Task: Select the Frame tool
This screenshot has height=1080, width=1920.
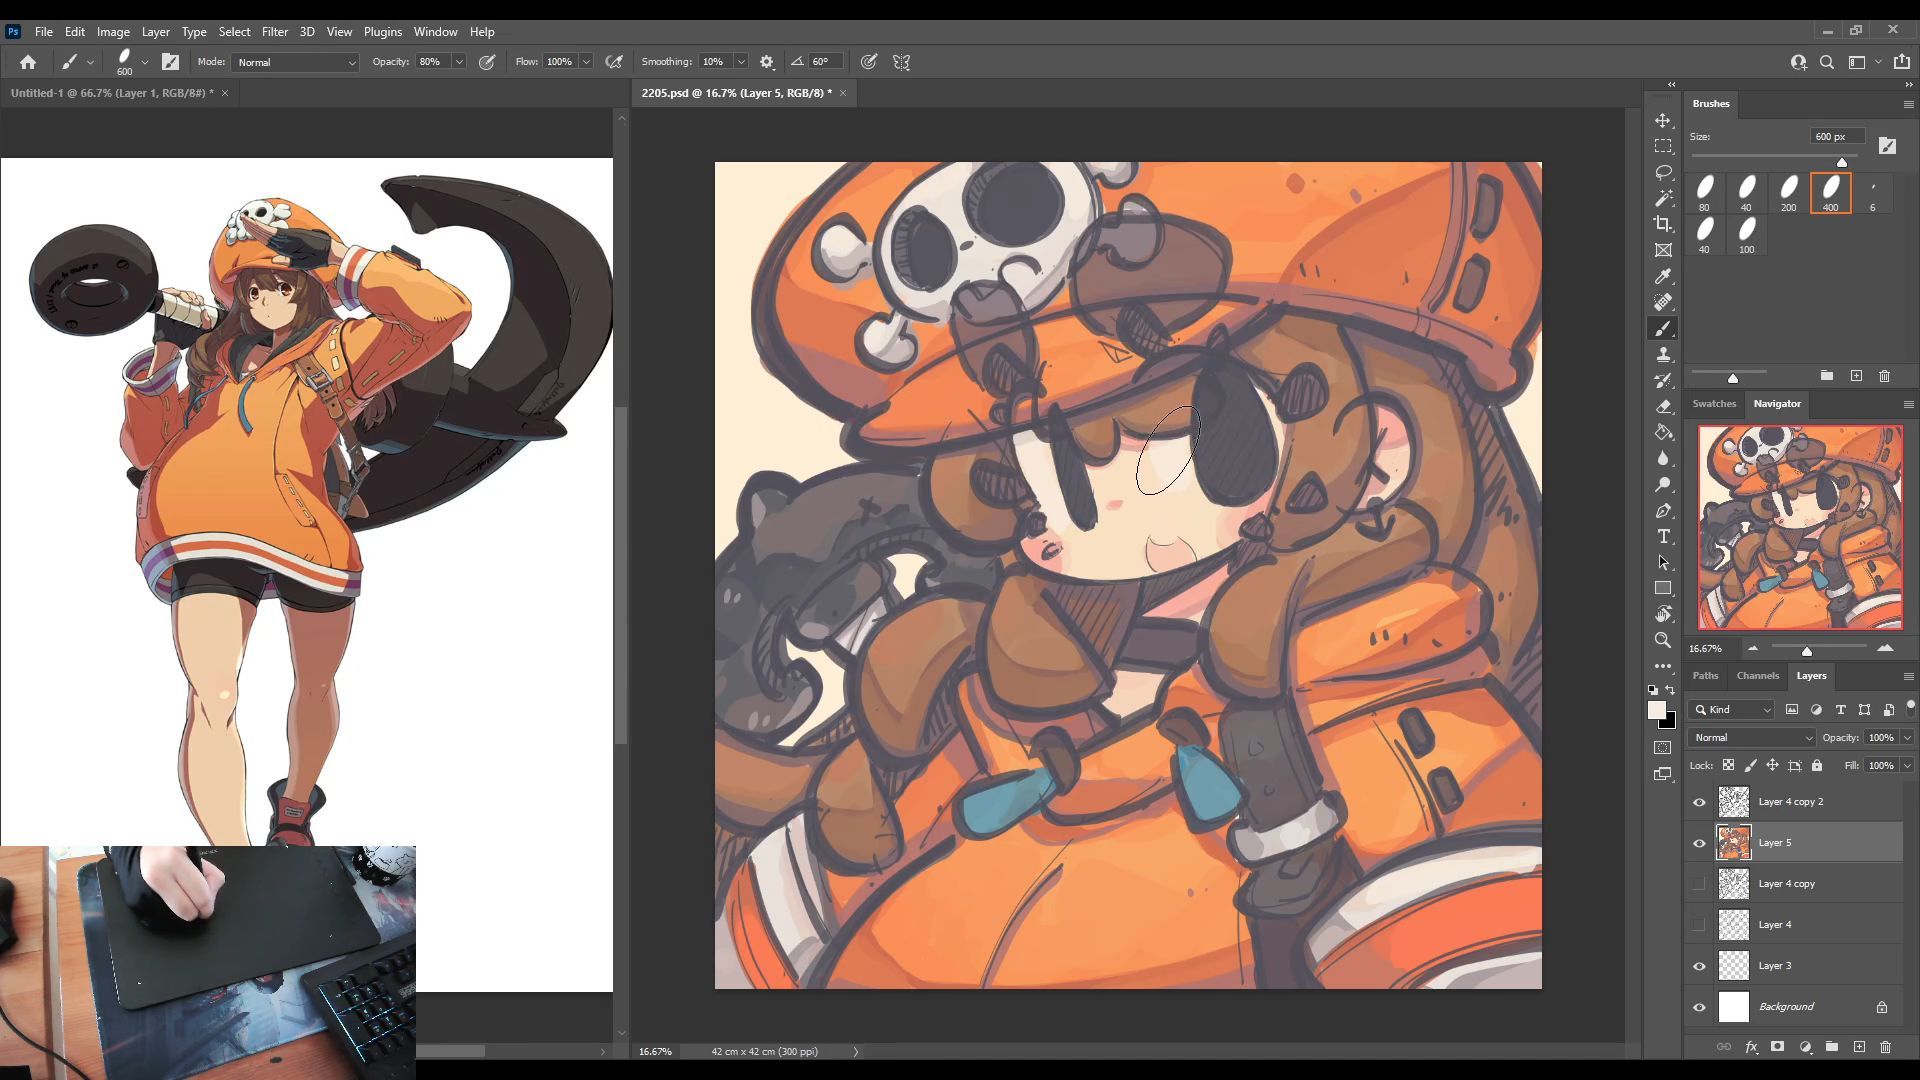Action: [1663, 250]
